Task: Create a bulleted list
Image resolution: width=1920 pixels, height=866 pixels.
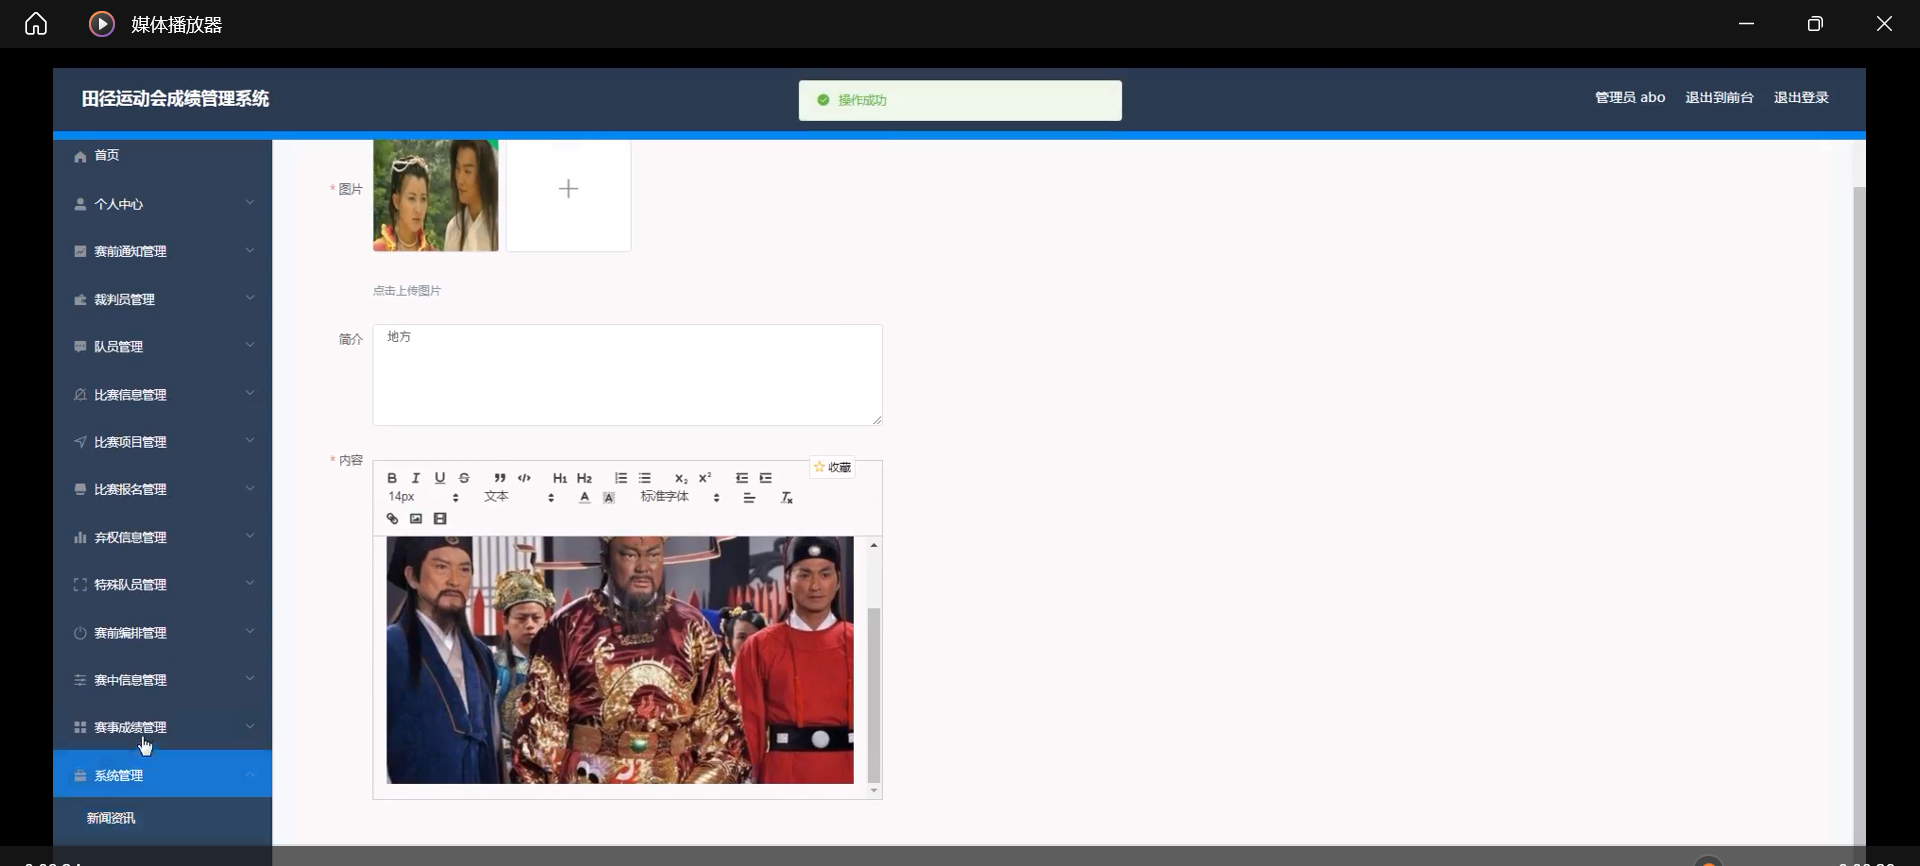Action: [x=645, y=478]
